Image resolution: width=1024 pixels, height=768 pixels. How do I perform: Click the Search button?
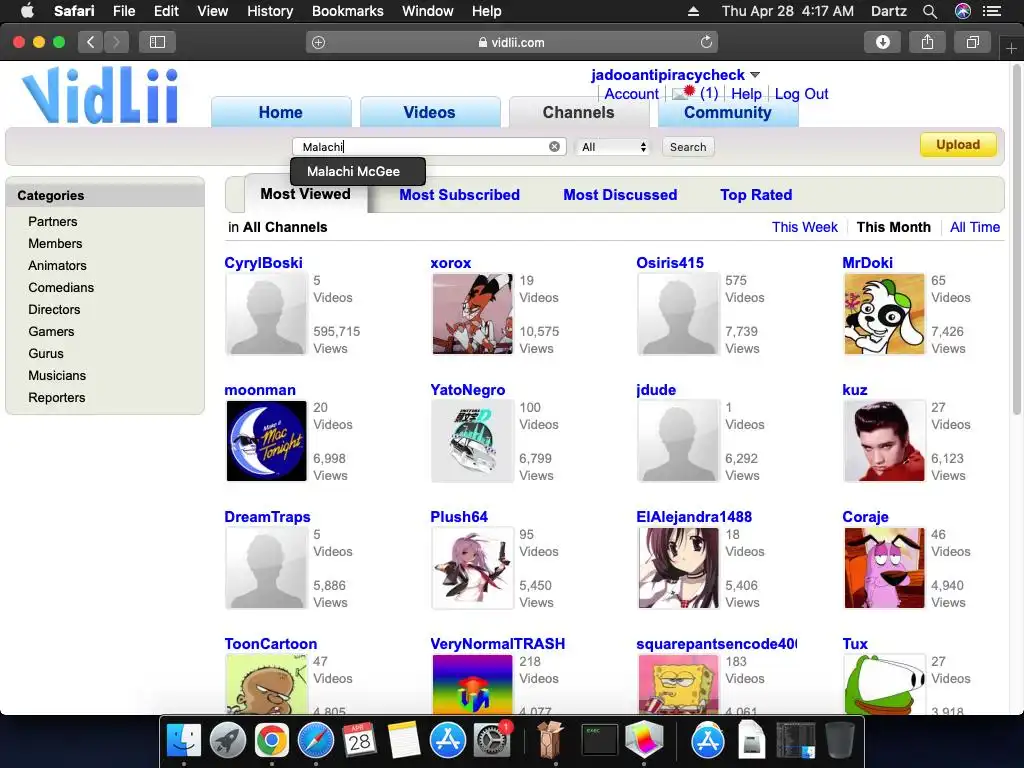[688, 147]
